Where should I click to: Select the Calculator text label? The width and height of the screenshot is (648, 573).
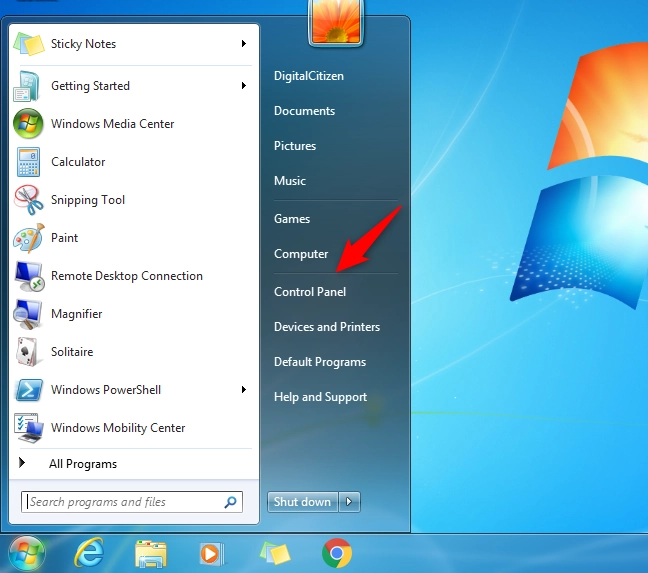[x=78, y=162]
